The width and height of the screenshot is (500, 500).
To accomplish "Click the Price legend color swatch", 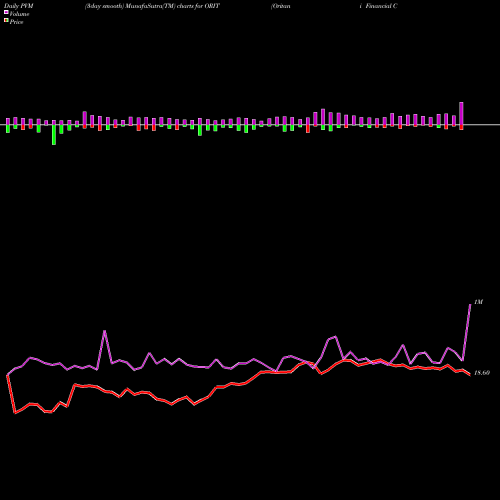I will pos(6,21).
